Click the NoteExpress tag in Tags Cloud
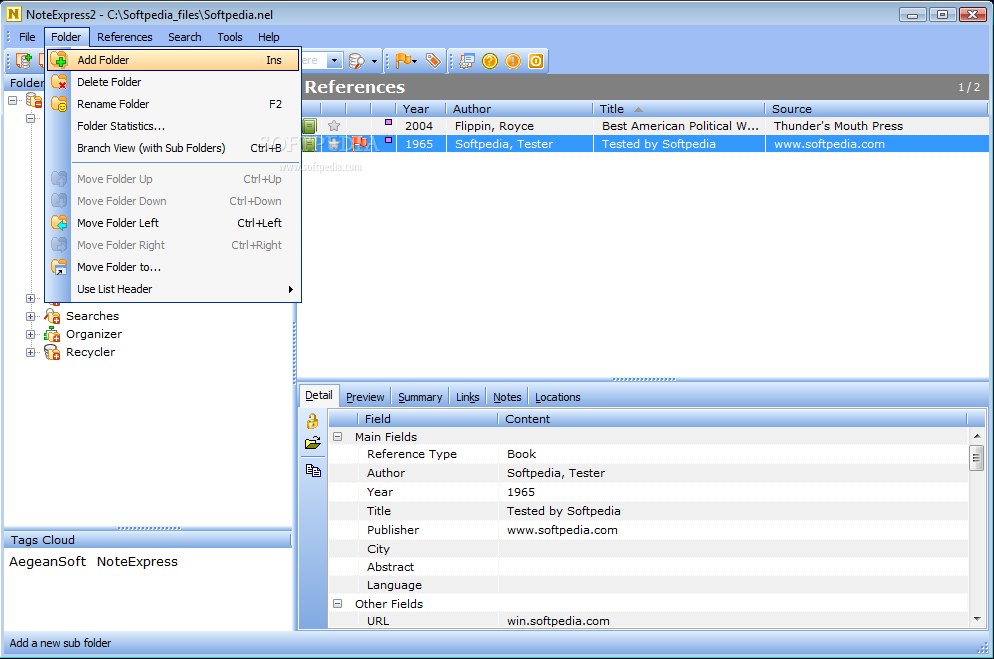The image size is (994, 659). (x=137, y=562)
